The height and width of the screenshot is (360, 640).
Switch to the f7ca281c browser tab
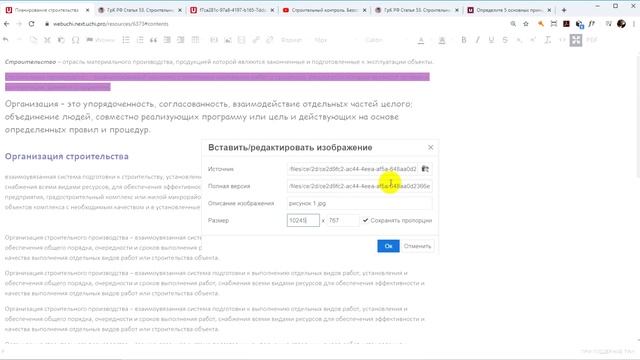pos(232,10)
